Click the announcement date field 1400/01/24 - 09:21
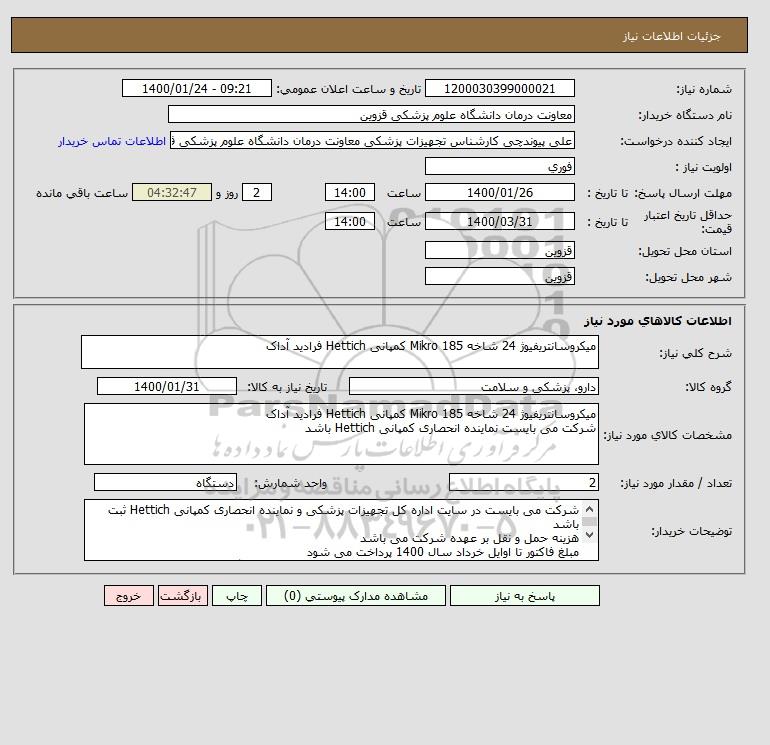The height and width of the screenshot is (745, 770). tap(196, 88)
